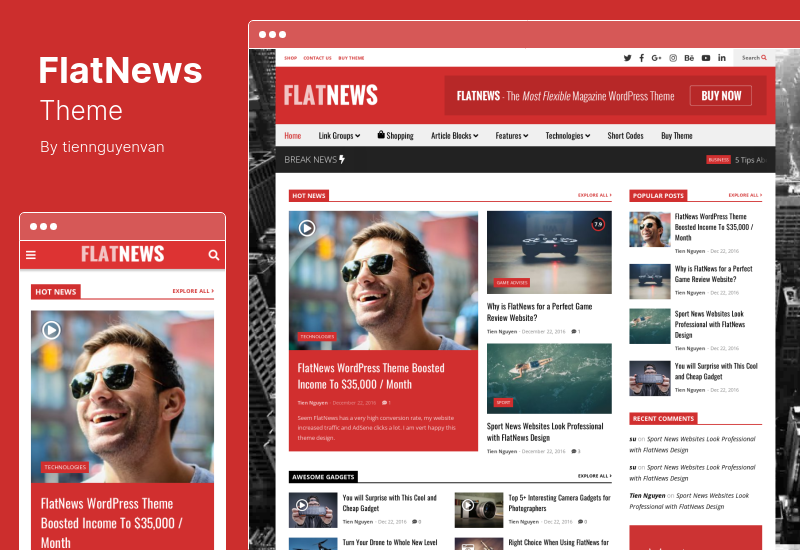This screenshot has height=550, width=800.
Task: Click the 7.9 review score badge
Action: point(598,224)
